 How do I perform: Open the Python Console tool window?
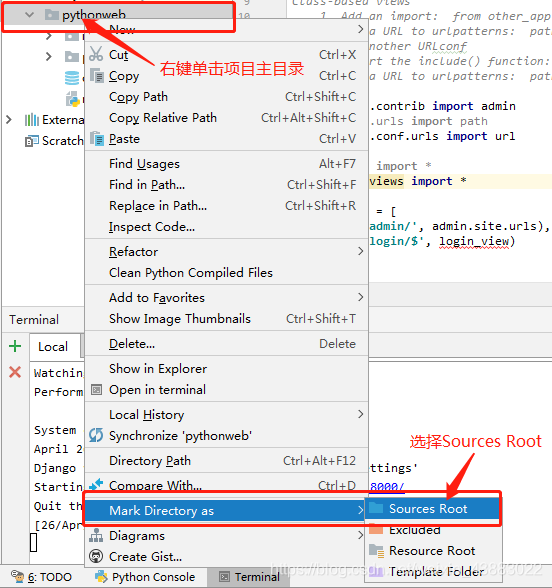pyautogui.click(x=146, y=577)
